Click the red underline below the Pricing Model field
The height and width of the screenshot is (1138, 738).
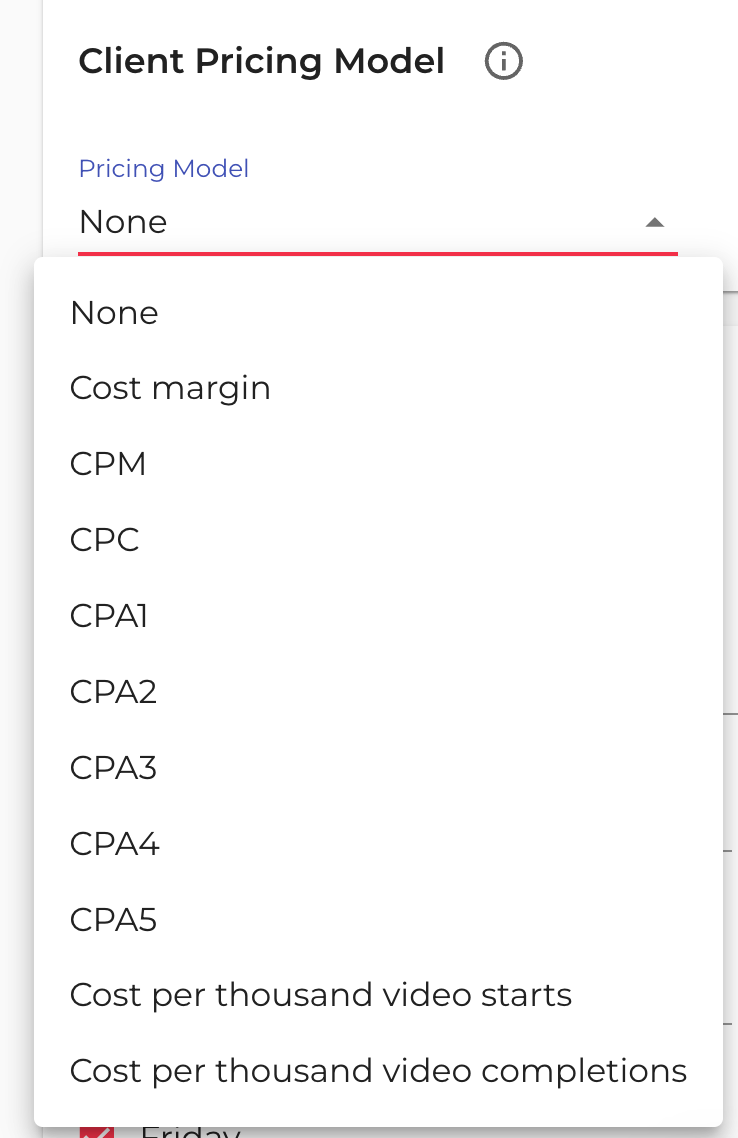click(x=378, y=253)
